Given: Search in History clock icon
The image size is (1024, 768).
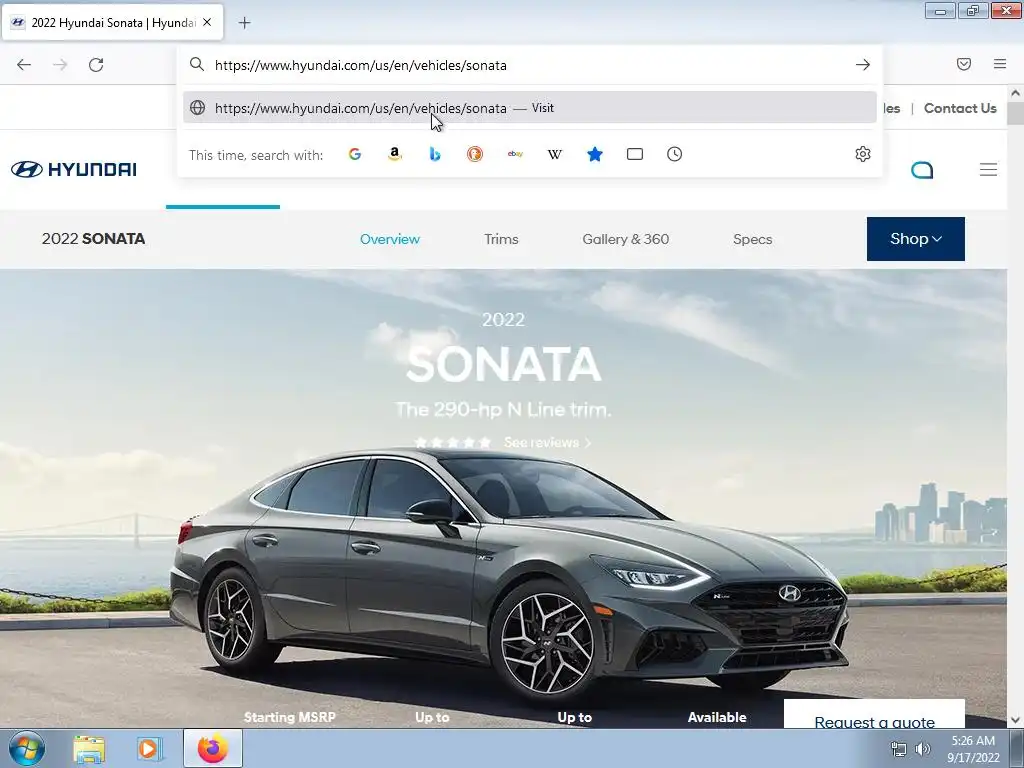Looking at the screenshot, I should 675,154.
